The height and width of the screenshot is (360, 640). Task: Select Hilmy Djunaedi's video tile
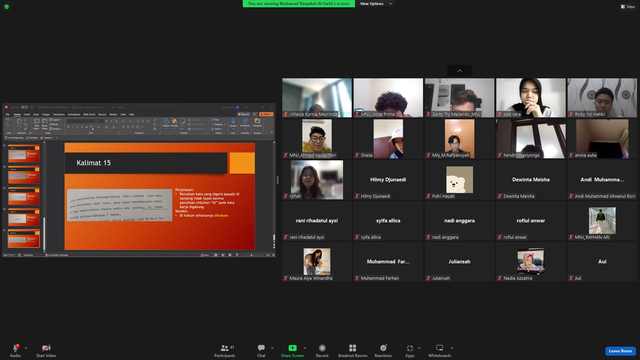pyautogui.click(x=388, y=180)
